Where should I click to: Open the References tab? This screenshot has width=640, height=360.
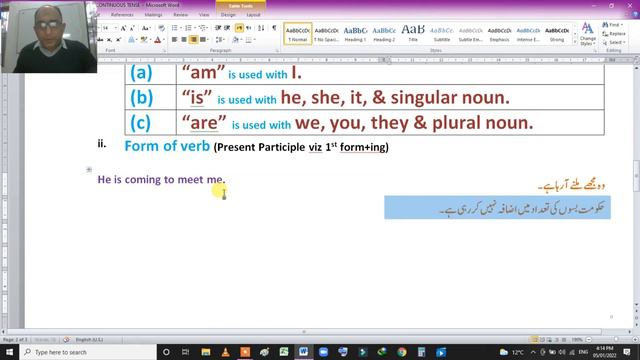coord(122,15)
